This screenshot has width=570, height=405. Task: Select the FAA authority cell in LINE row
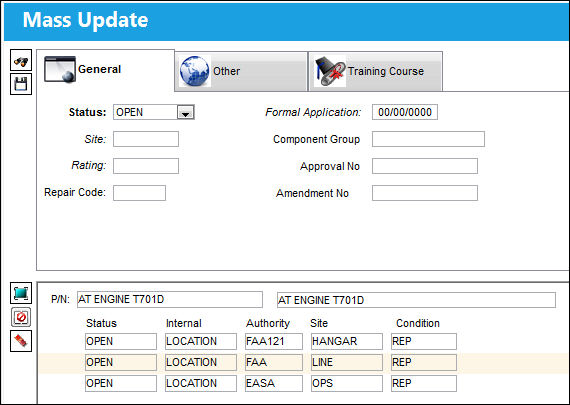[274, 362]
